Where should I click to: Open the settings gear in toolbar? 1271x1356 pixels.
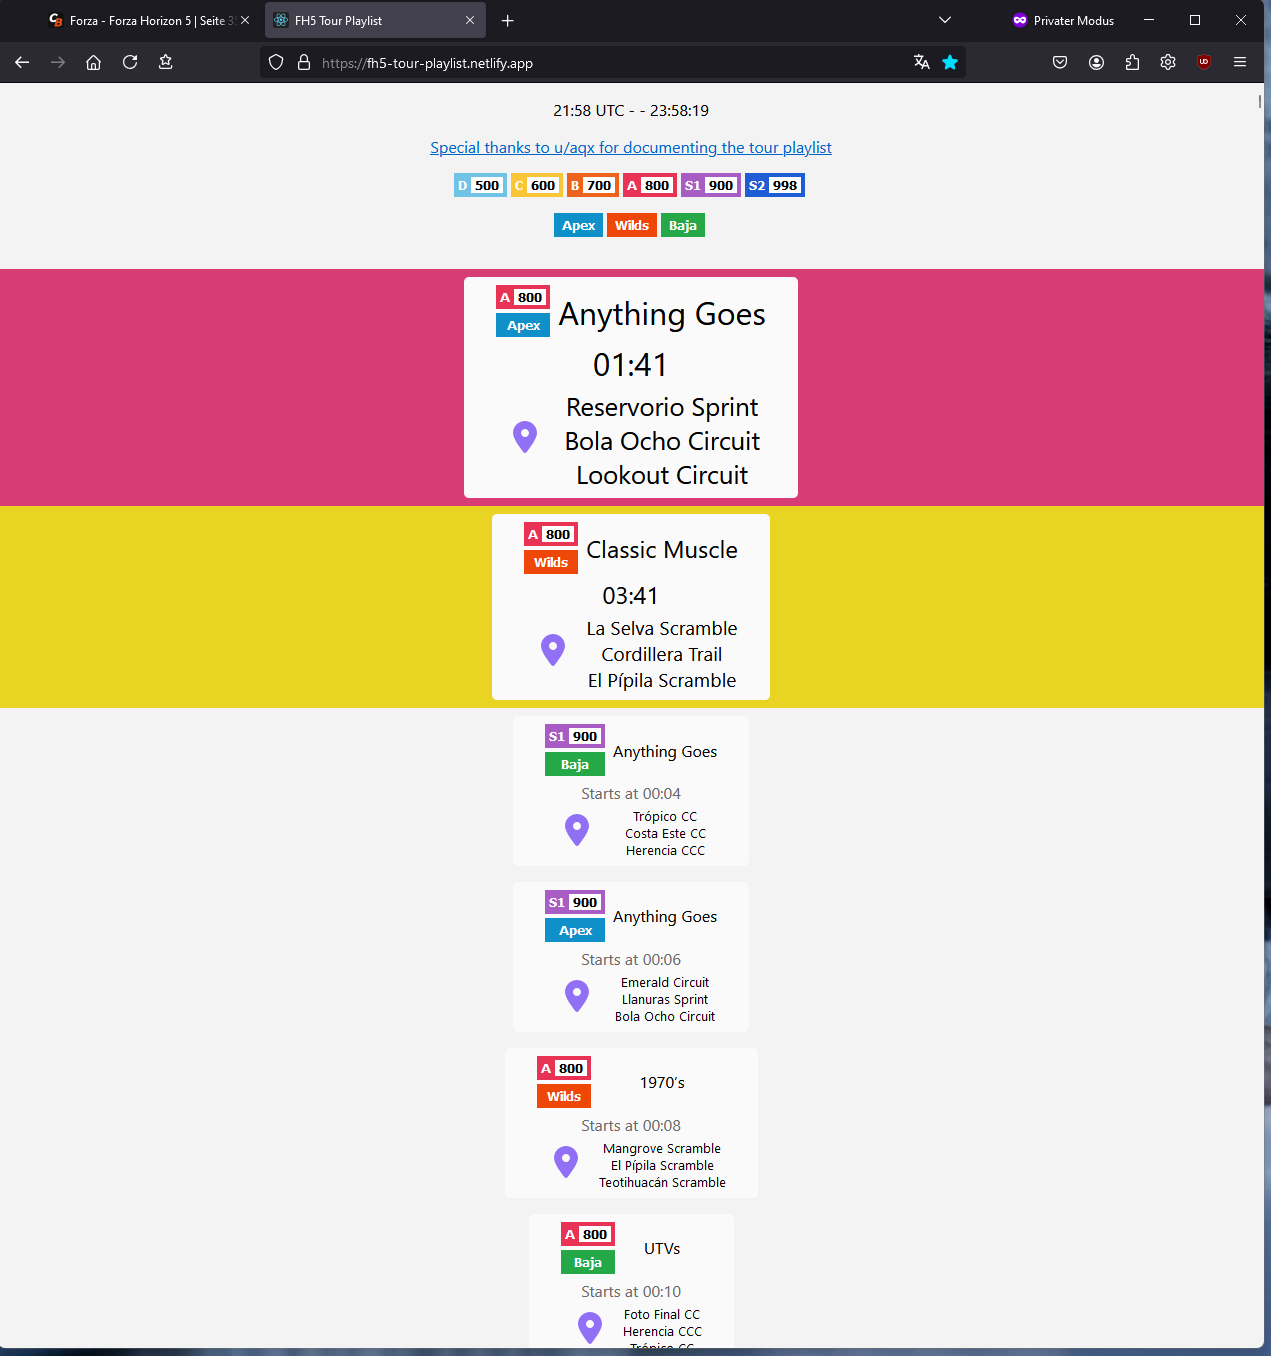click(1168, 62)
